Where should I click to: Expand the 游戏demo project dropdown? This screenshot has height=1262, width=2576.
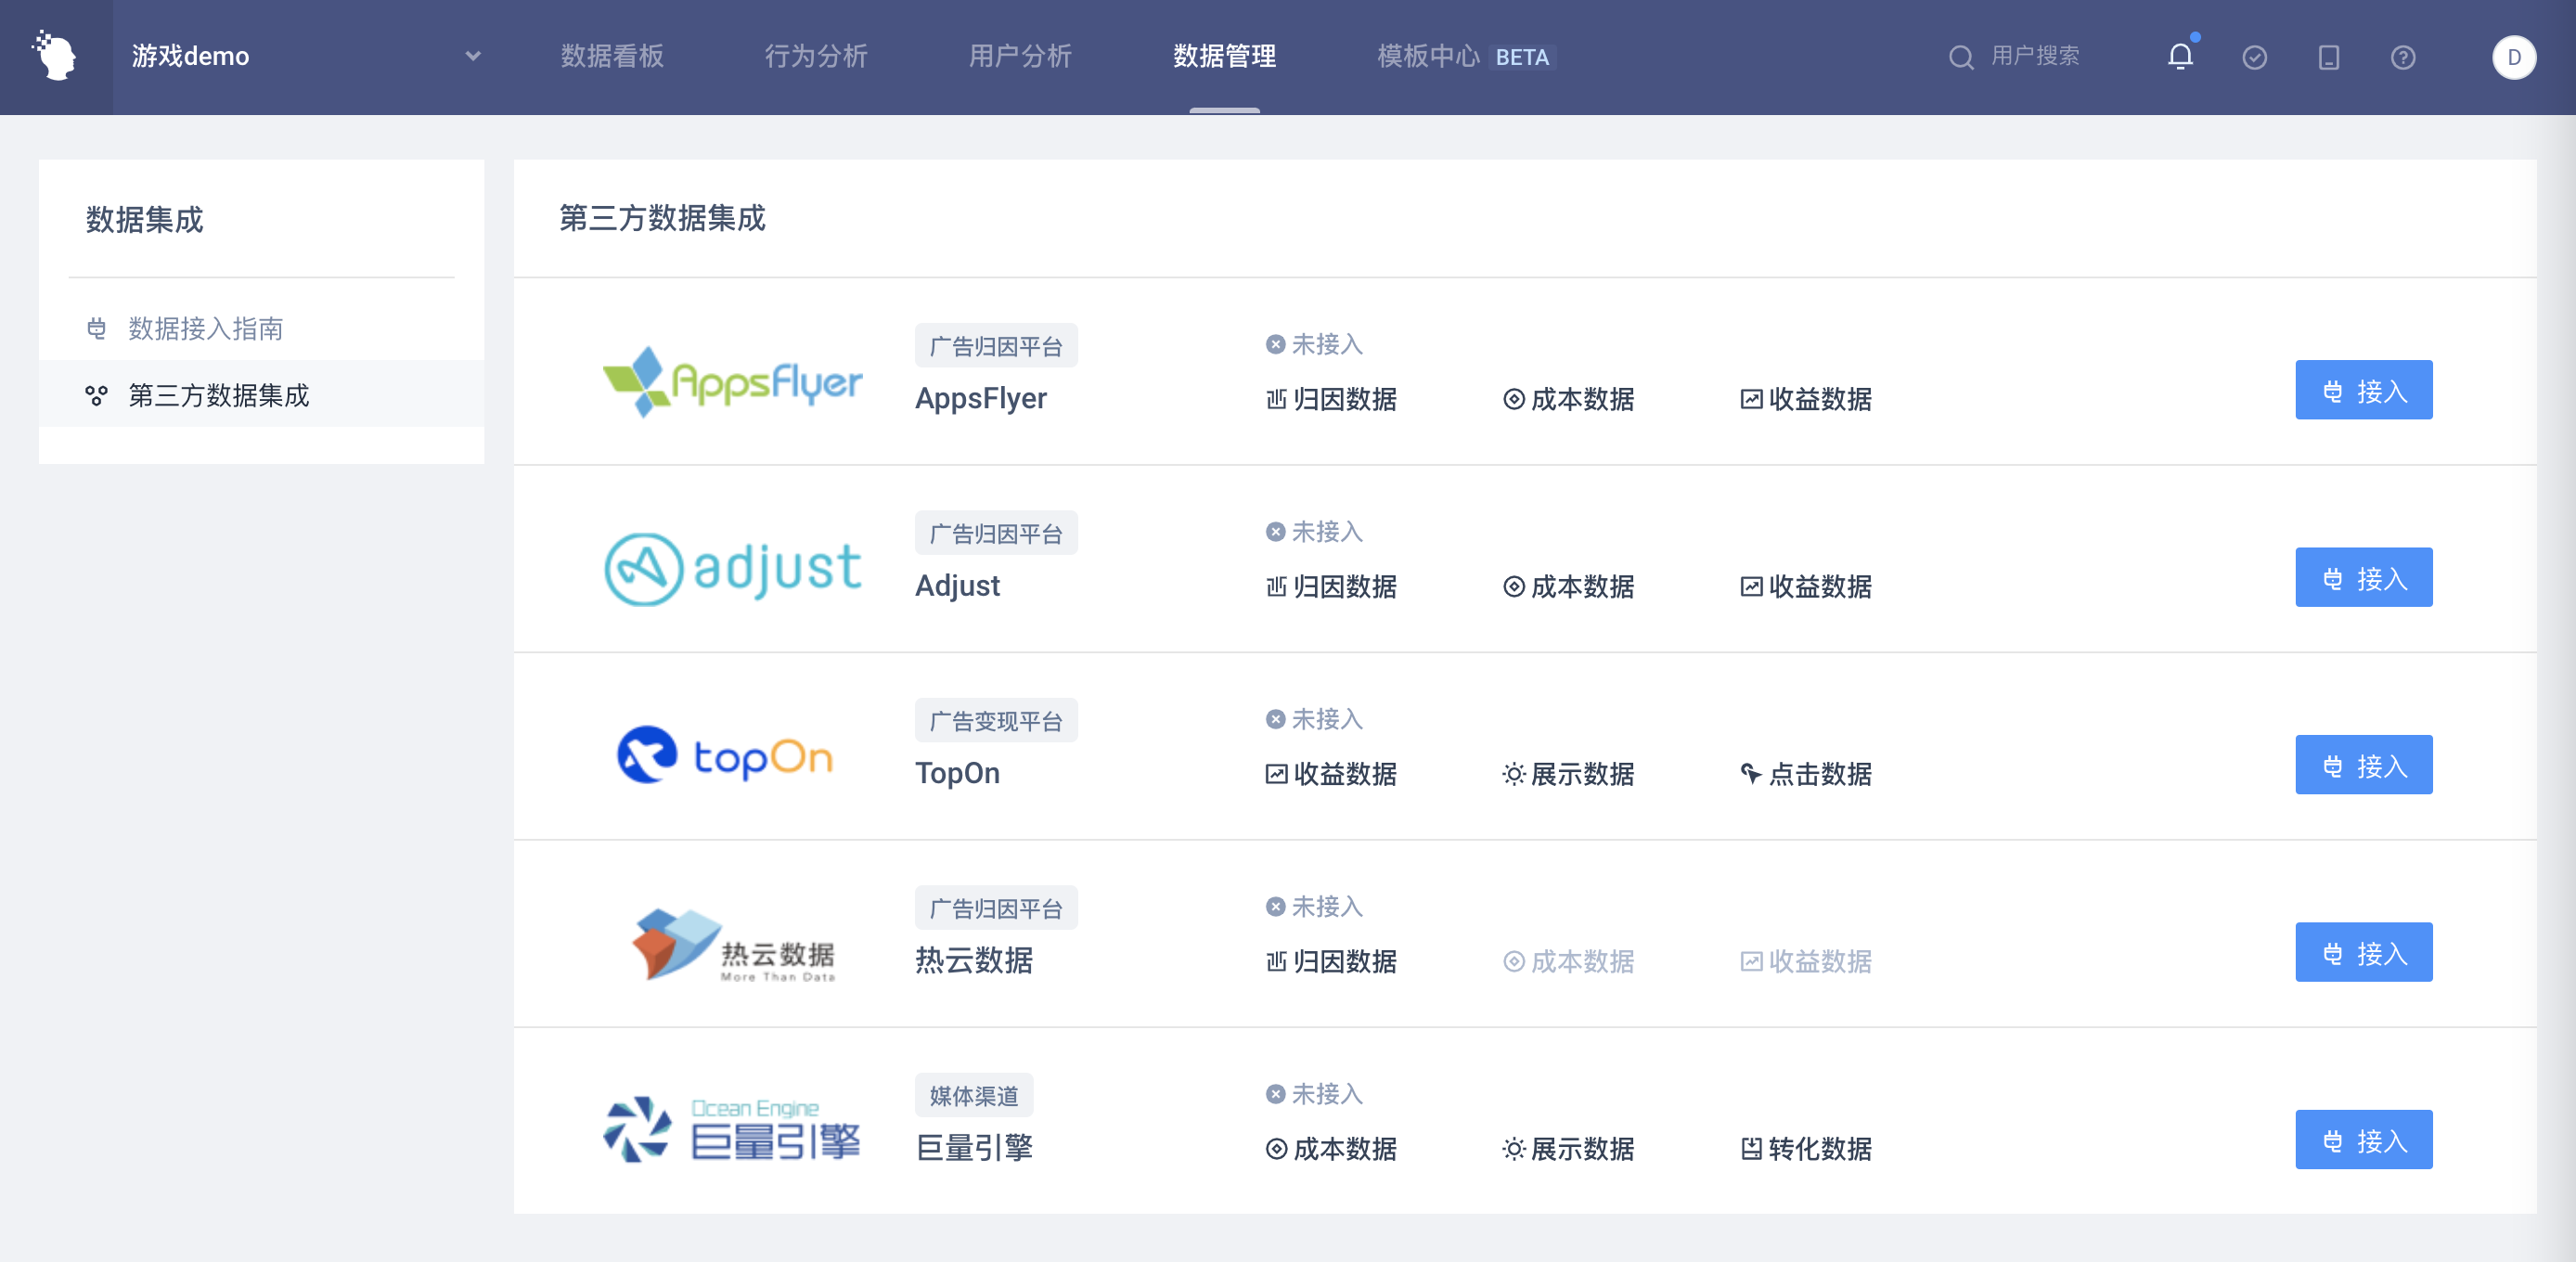[x=305, y=56]
